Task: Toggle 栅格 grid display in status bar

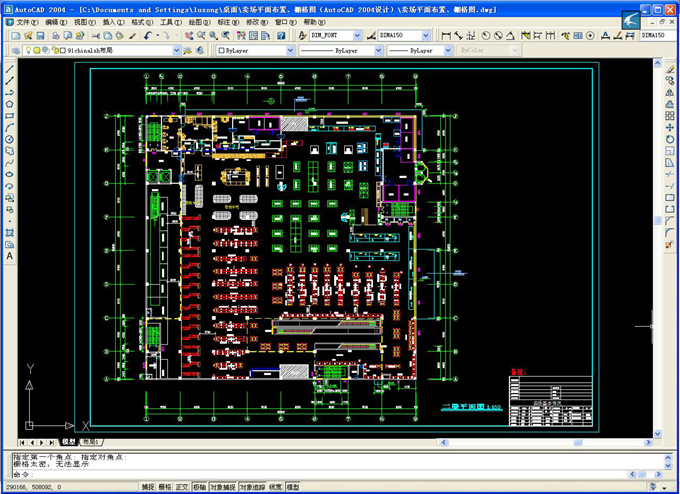Action: tap(166, 487)
